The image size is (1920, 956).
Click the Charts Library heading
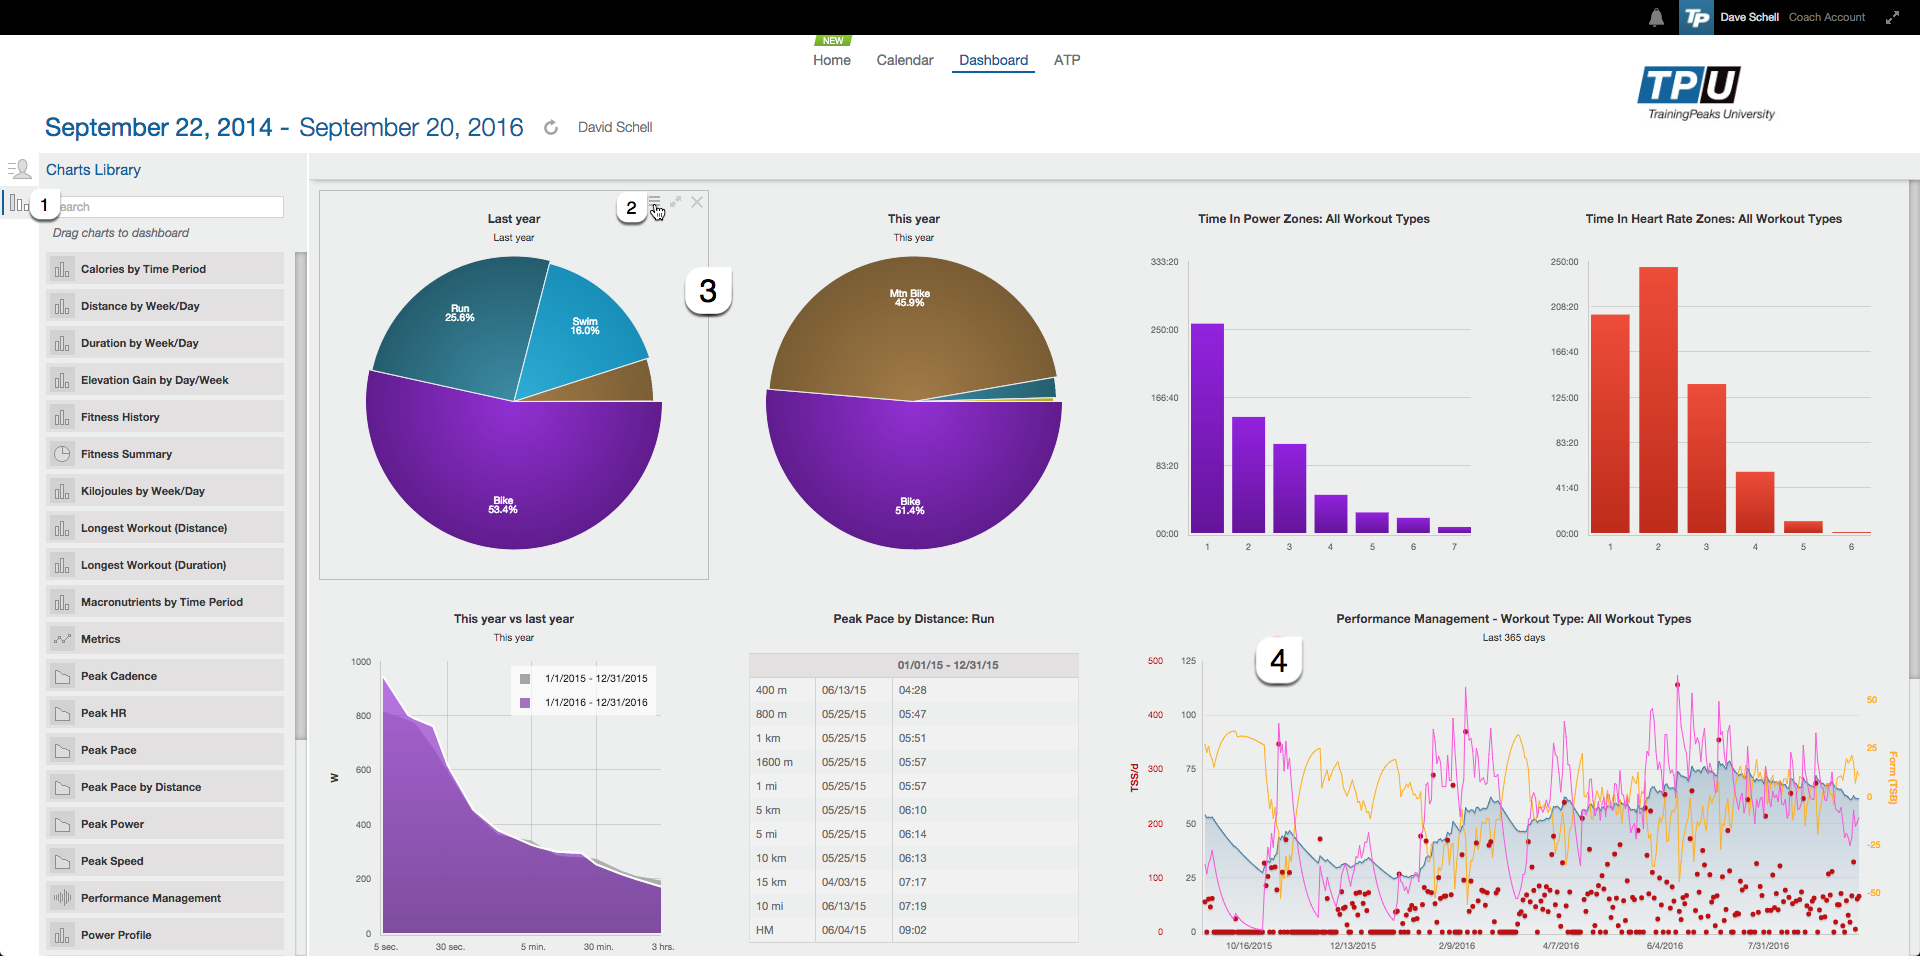[93, 170]
